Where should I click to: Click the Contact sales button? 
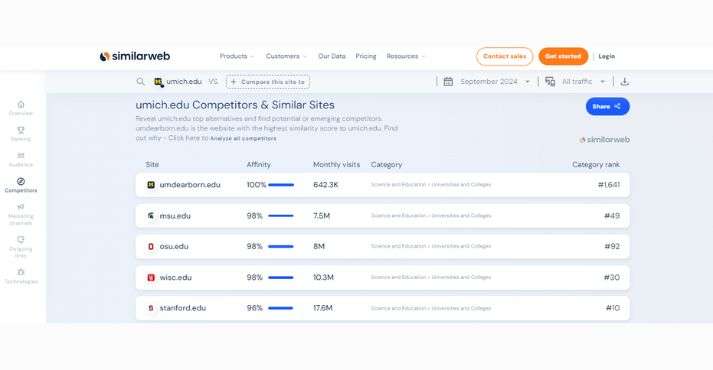[504, 56]
